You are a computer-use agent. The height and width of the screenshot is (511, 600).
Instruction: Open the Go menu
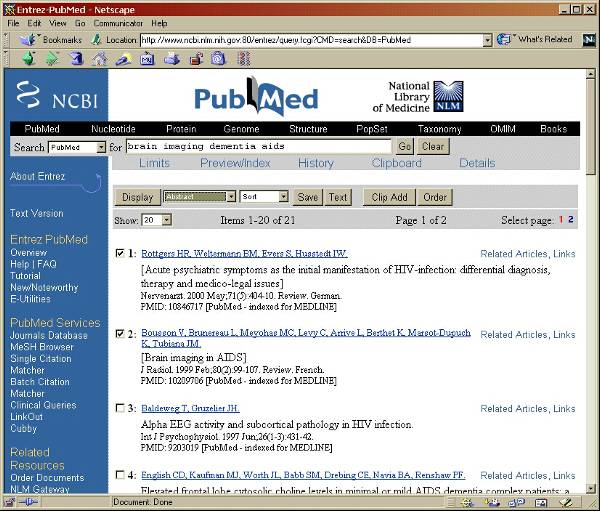80,23
